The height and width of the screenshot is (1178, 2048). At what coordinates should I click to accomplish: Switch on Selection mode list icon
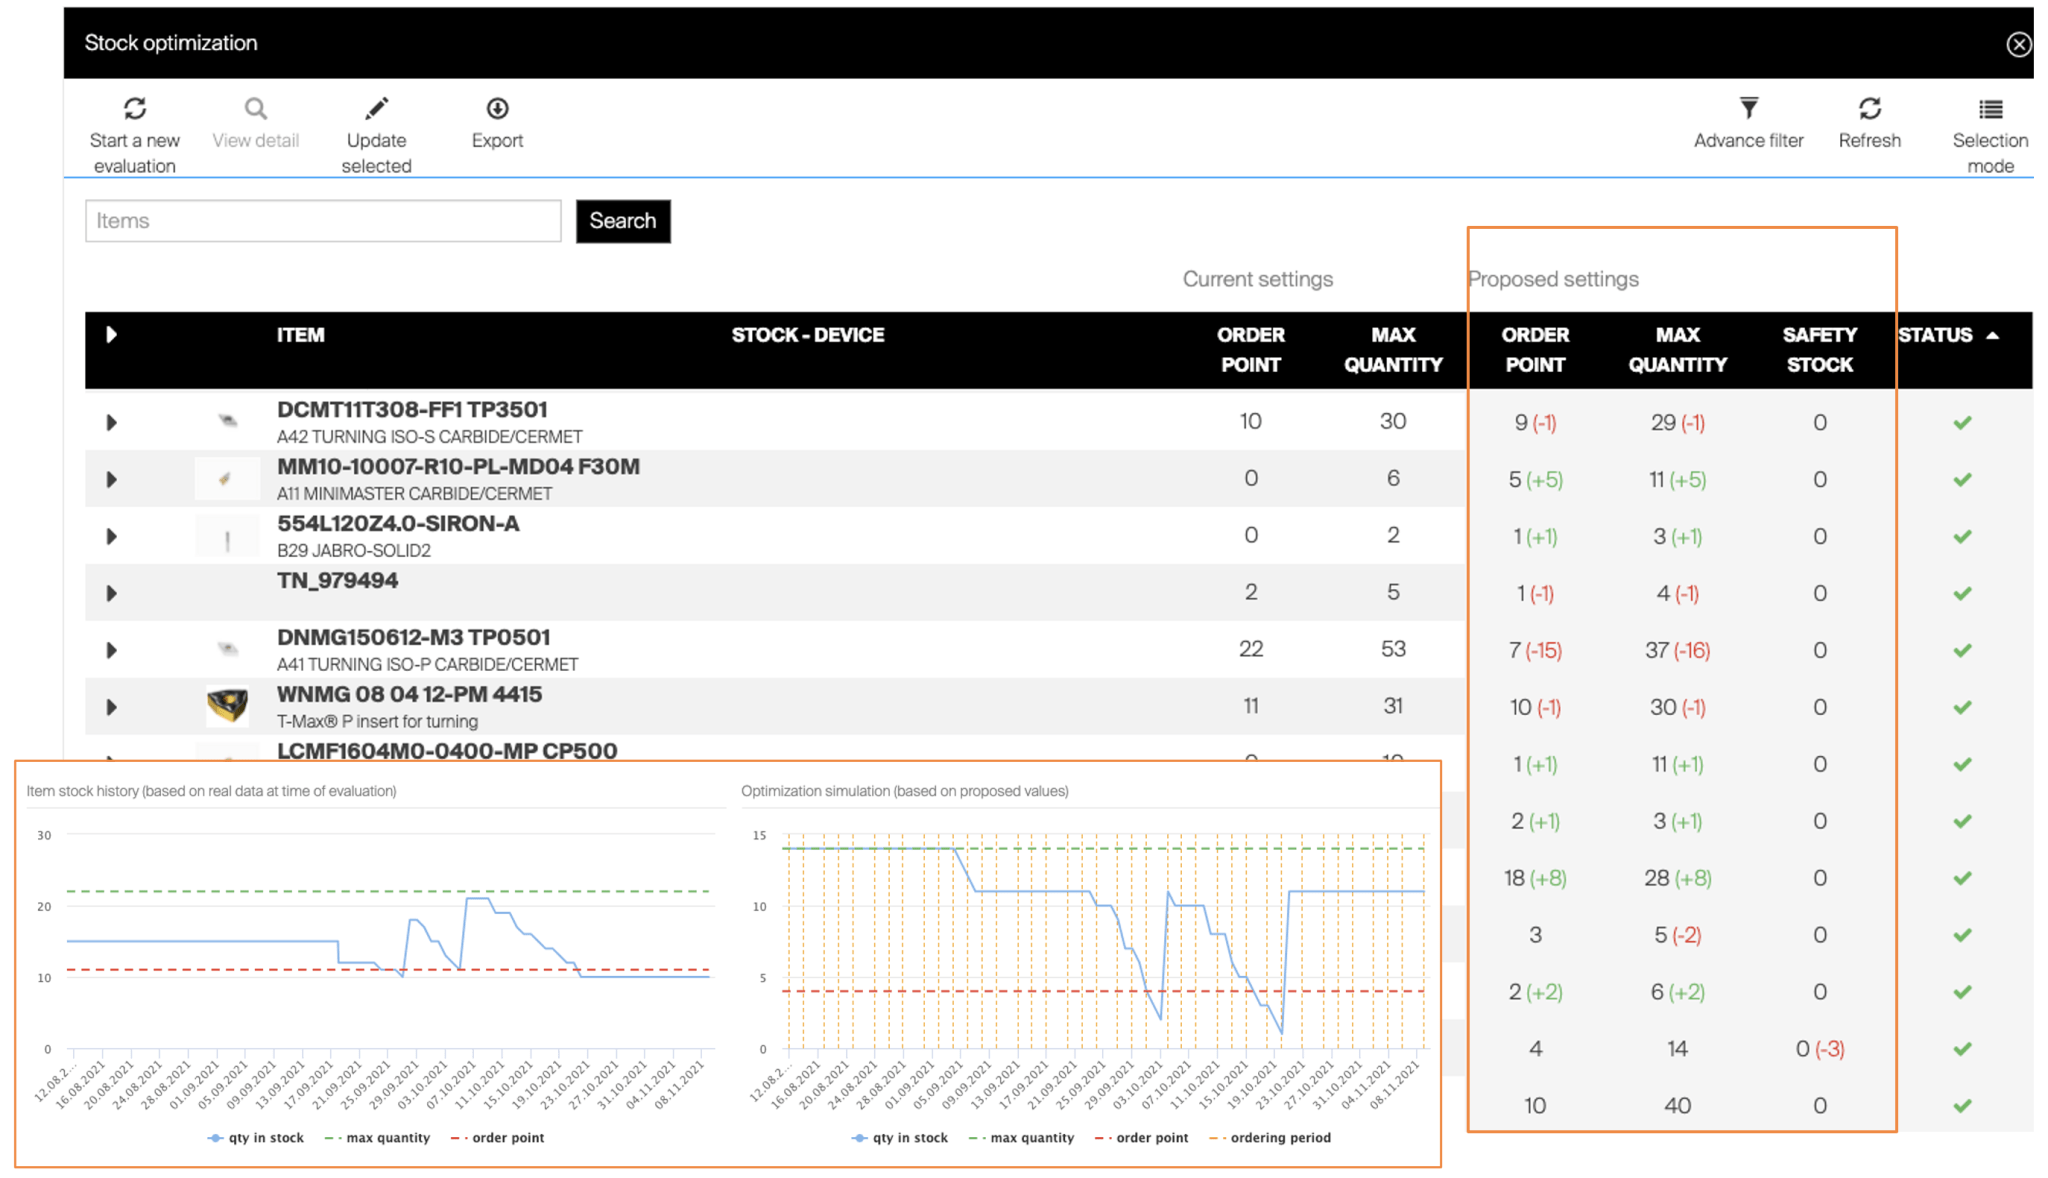pos(1990,108)
